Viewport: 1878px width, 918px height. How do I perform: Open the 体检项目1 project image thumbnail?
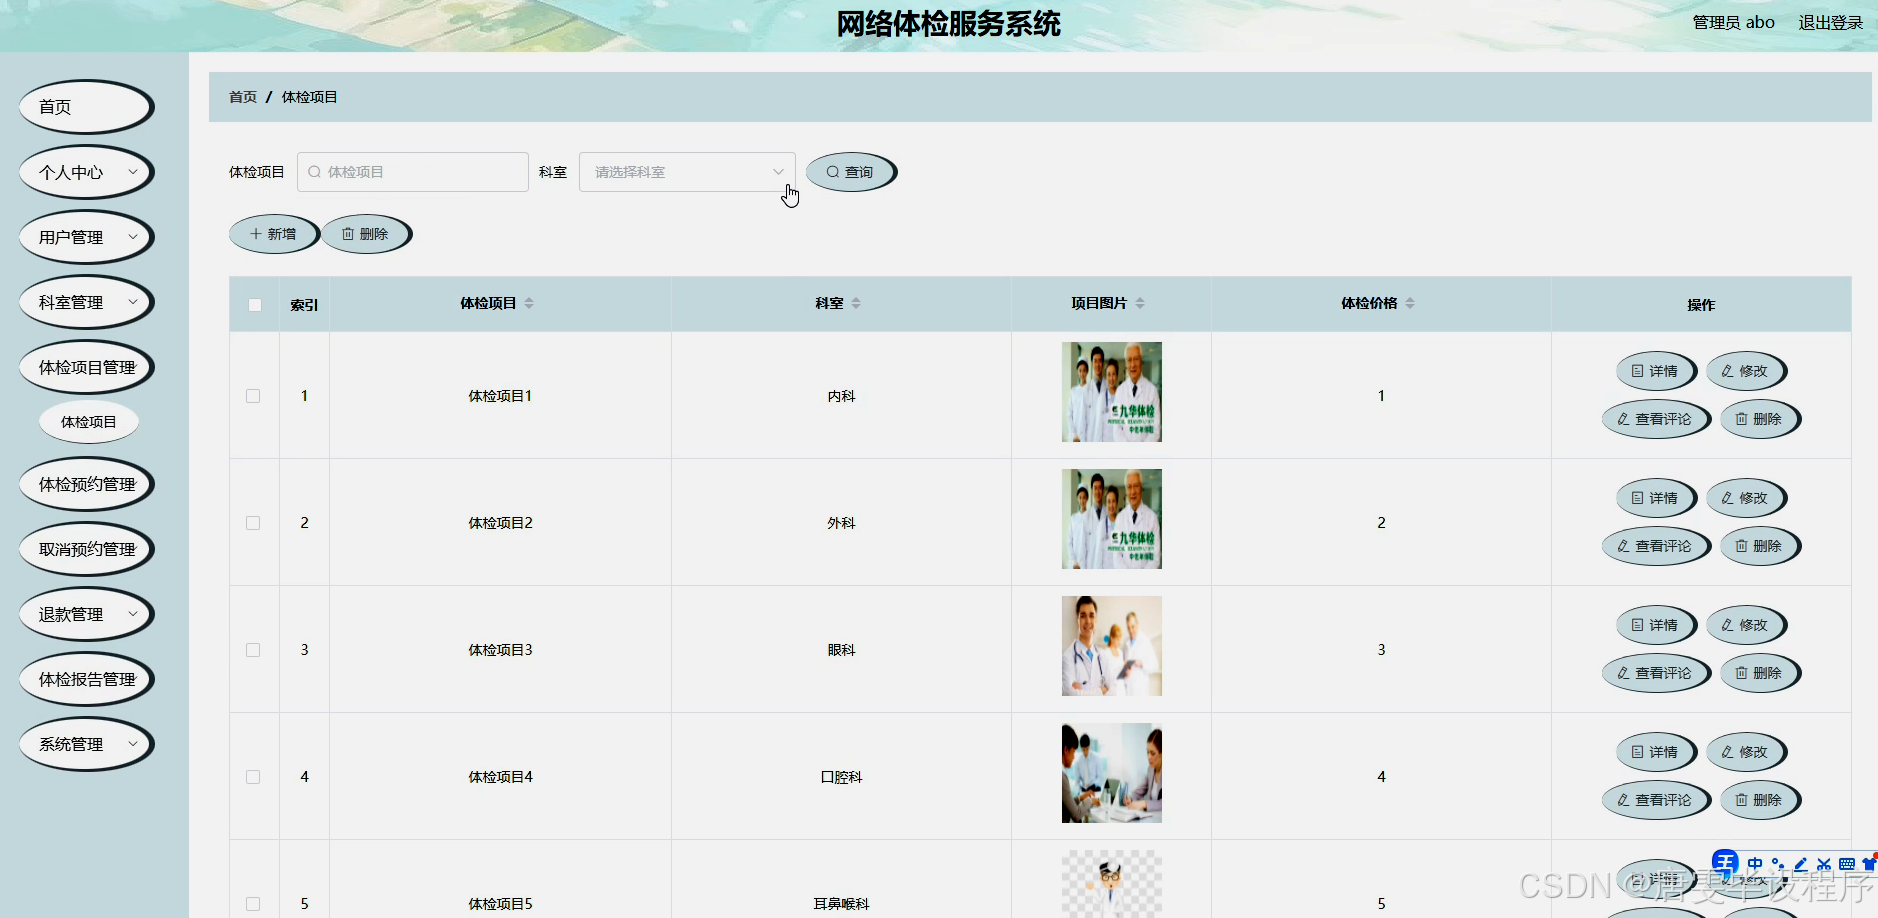(x=1111, y=392)
